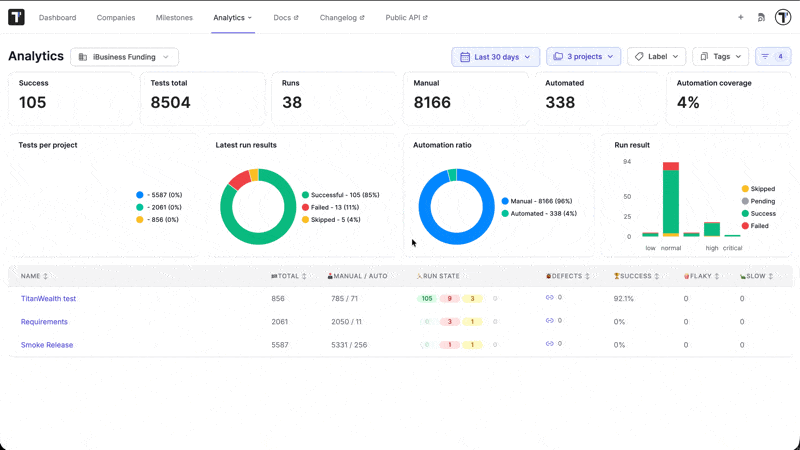Open the iBusiness Funding company dropdown
Screen dimensions: 800x450
tap(124, 57)
